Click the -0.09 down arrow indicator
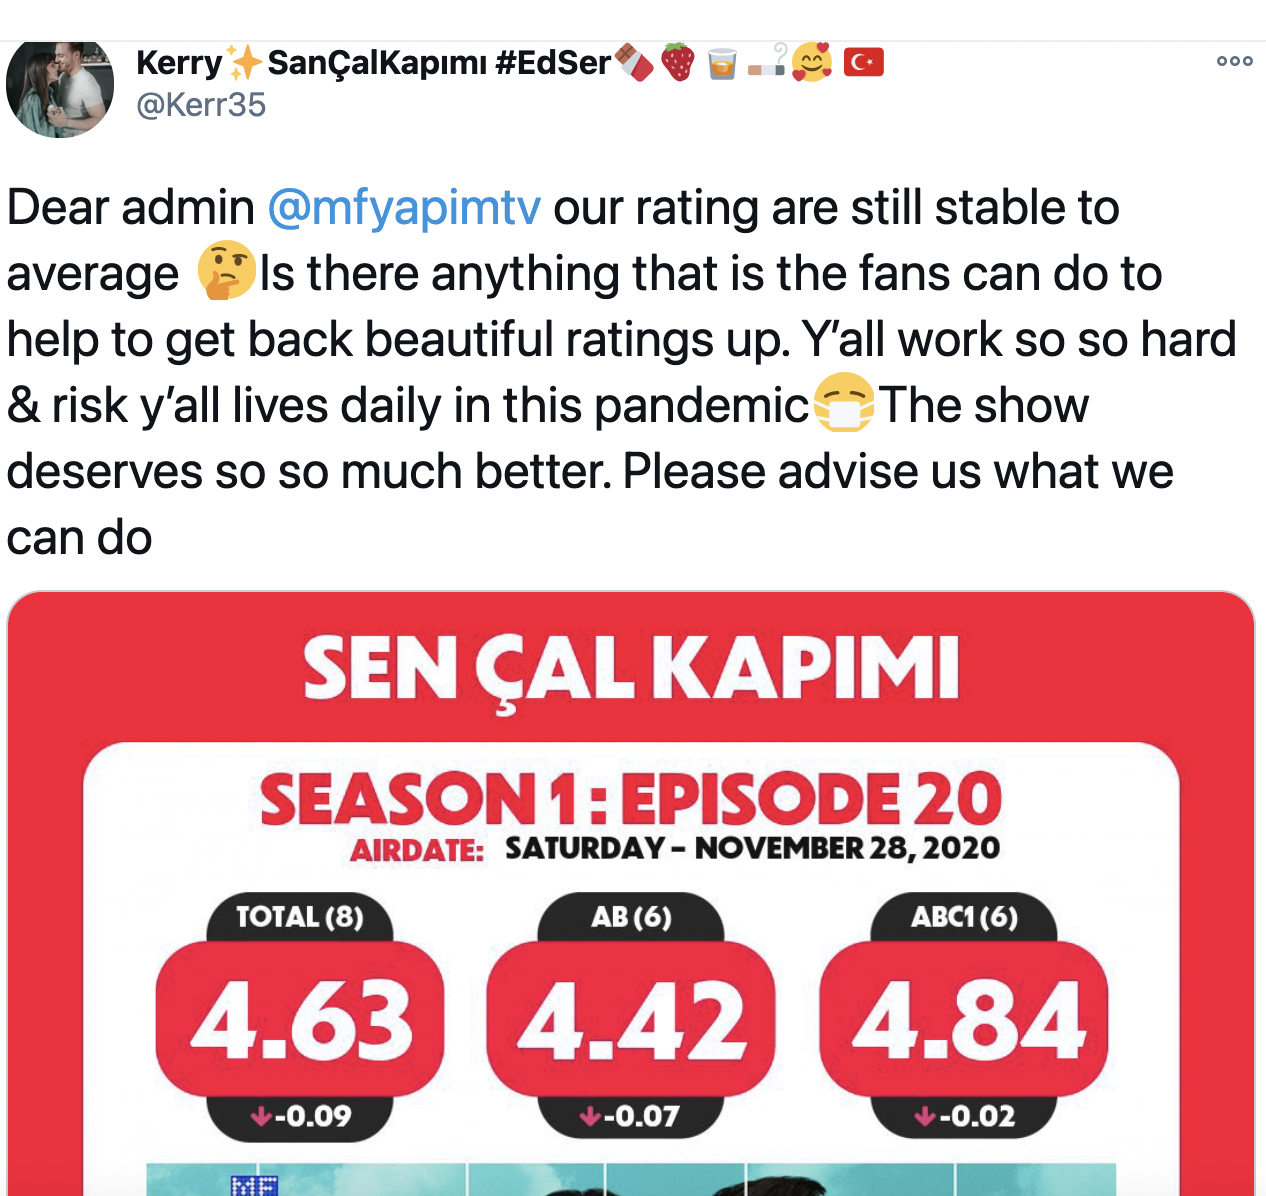The width and height of the screenshot is (1266, 1196). [x=300, y=1115]
